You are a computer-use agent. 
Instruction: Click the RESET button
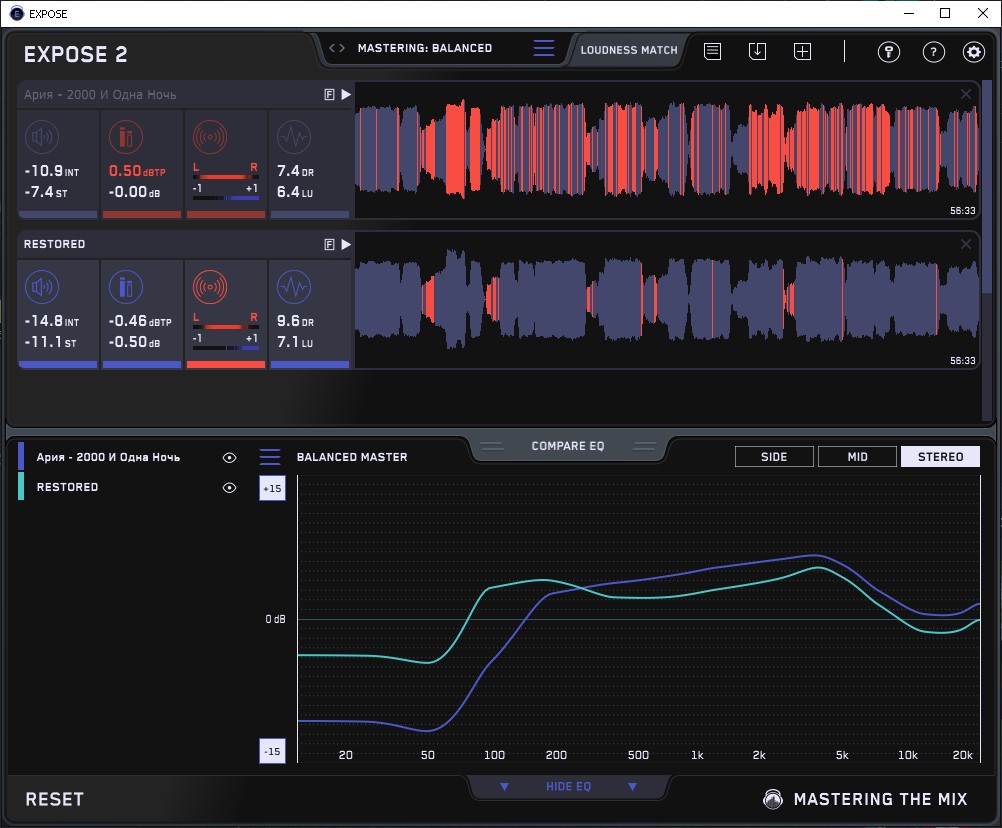click(55, 799)
